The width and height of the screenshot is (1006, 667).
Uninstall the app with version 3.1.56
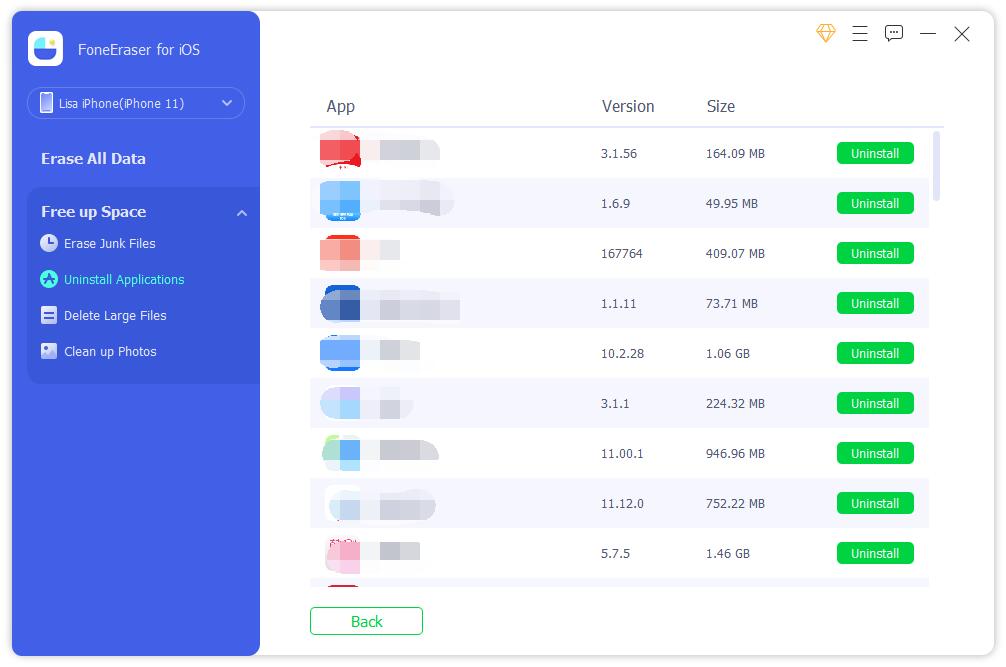875,153
